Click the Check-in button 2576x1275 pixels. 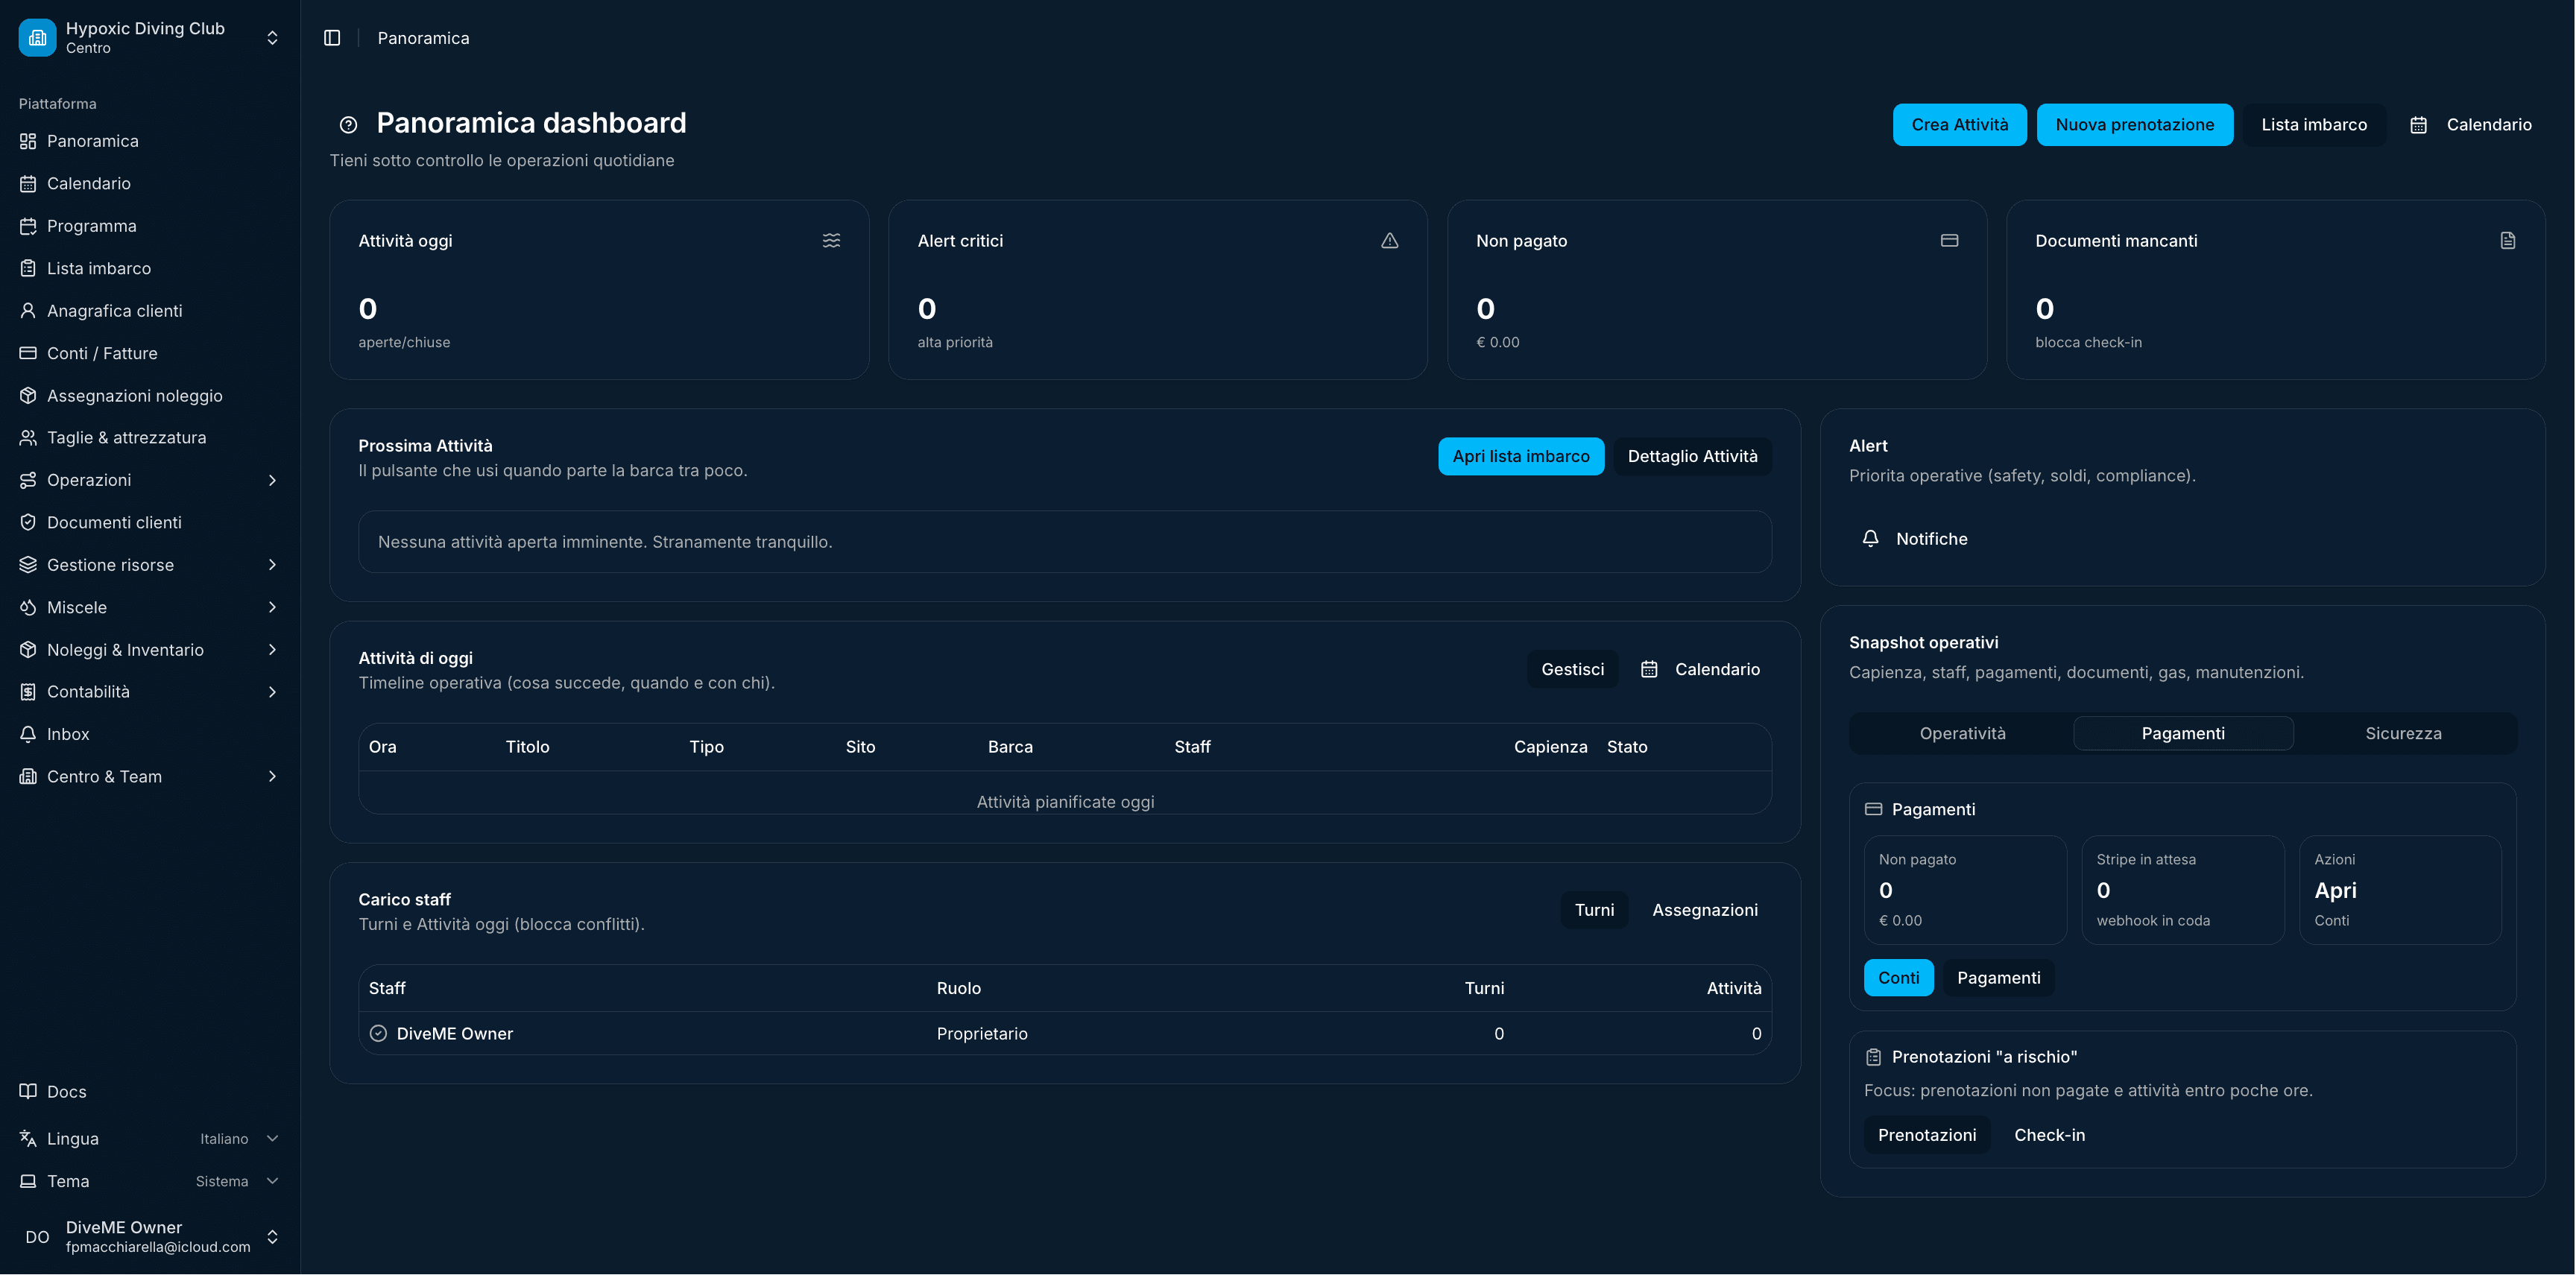2049,1136
